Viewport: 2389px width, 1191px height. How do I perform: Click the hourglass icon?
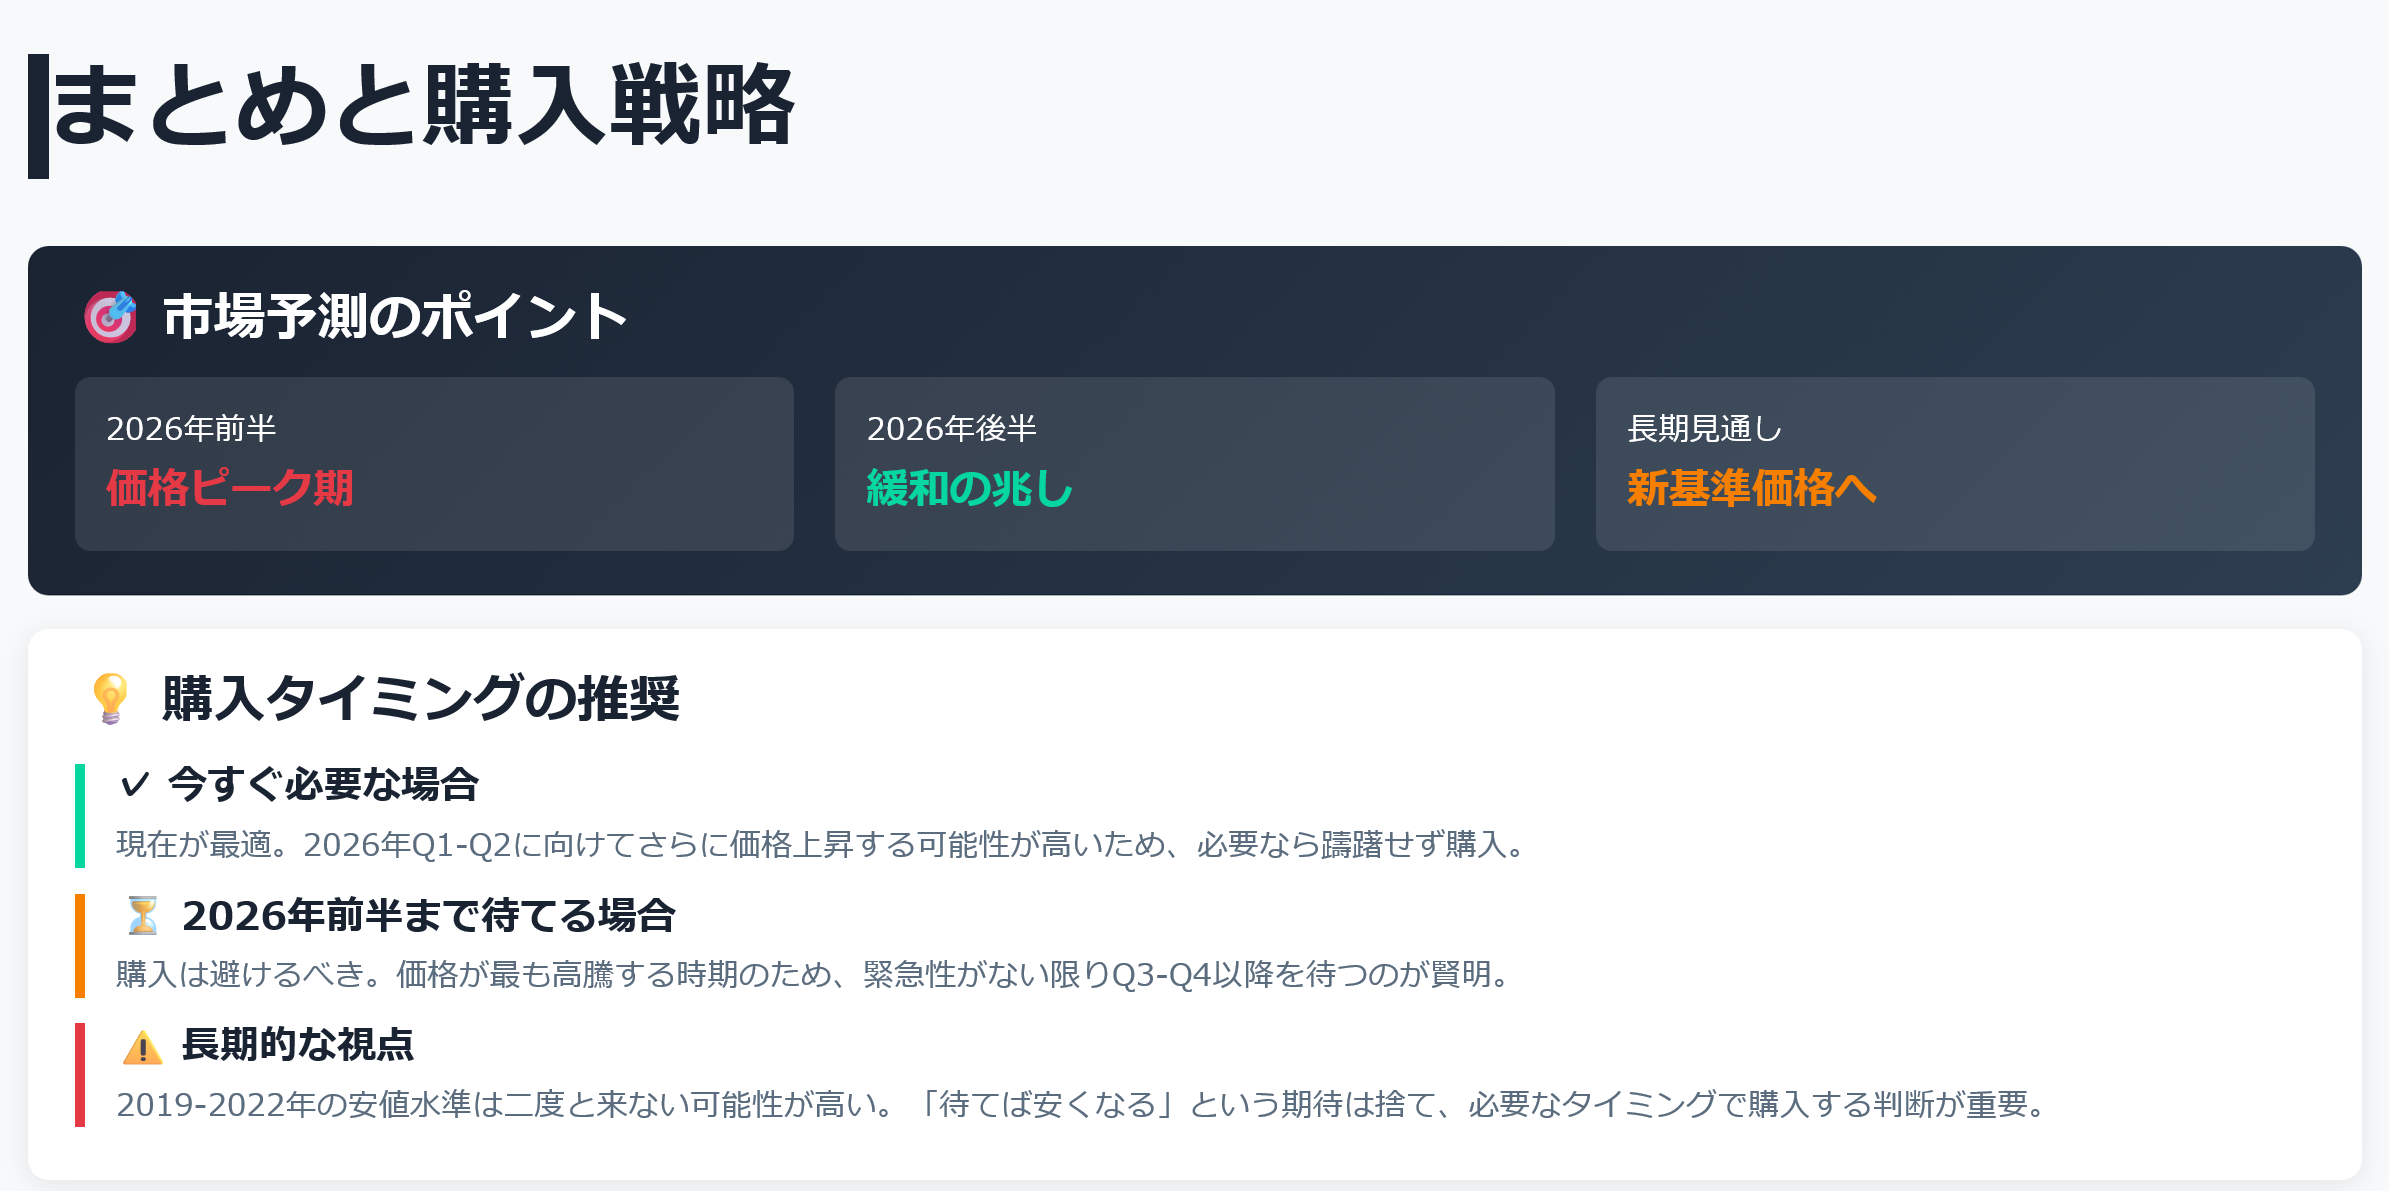click(x=143, y=915)
